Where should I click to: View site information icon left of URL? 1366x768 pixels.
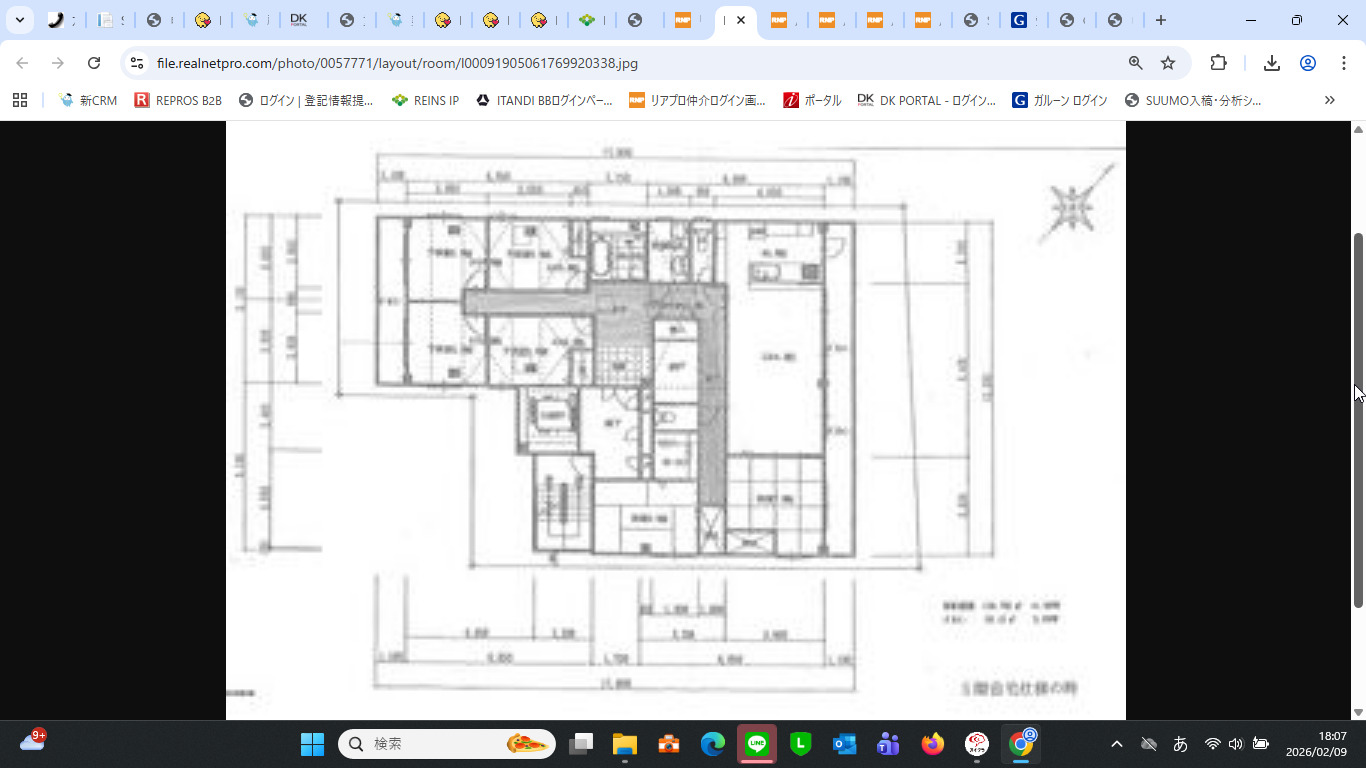[138, 63]
